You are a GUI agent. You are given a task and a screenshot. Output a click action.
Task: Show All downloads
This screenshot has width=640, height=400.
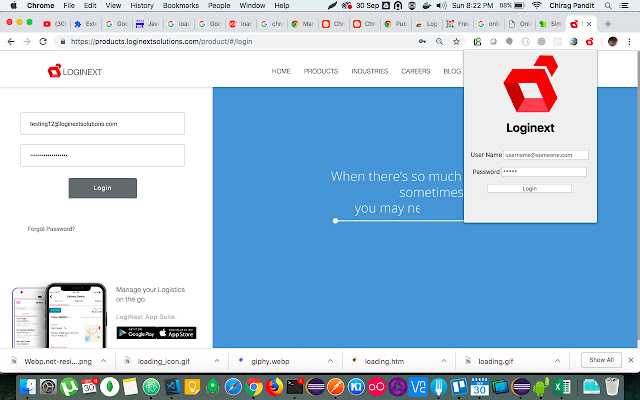coord(601,360)
